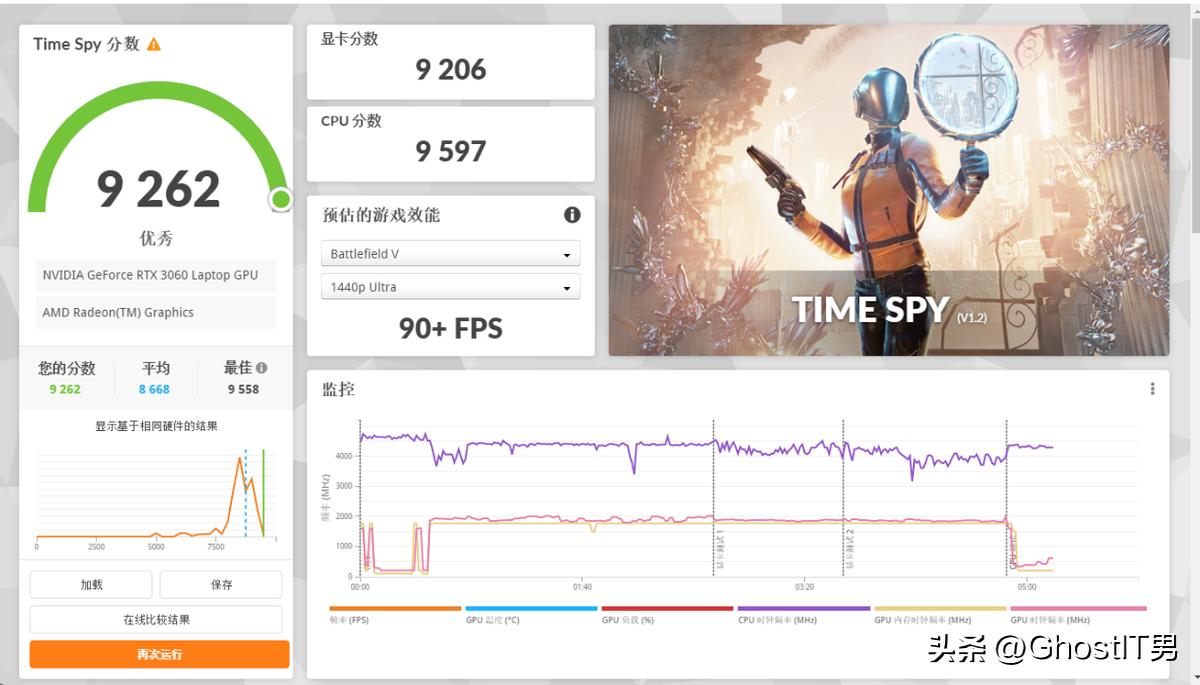1200x685 pixels.
Task: Click the orange warning triangle beside Time Spy 分数
Action: pyautogui.click(x=153, y=44)
